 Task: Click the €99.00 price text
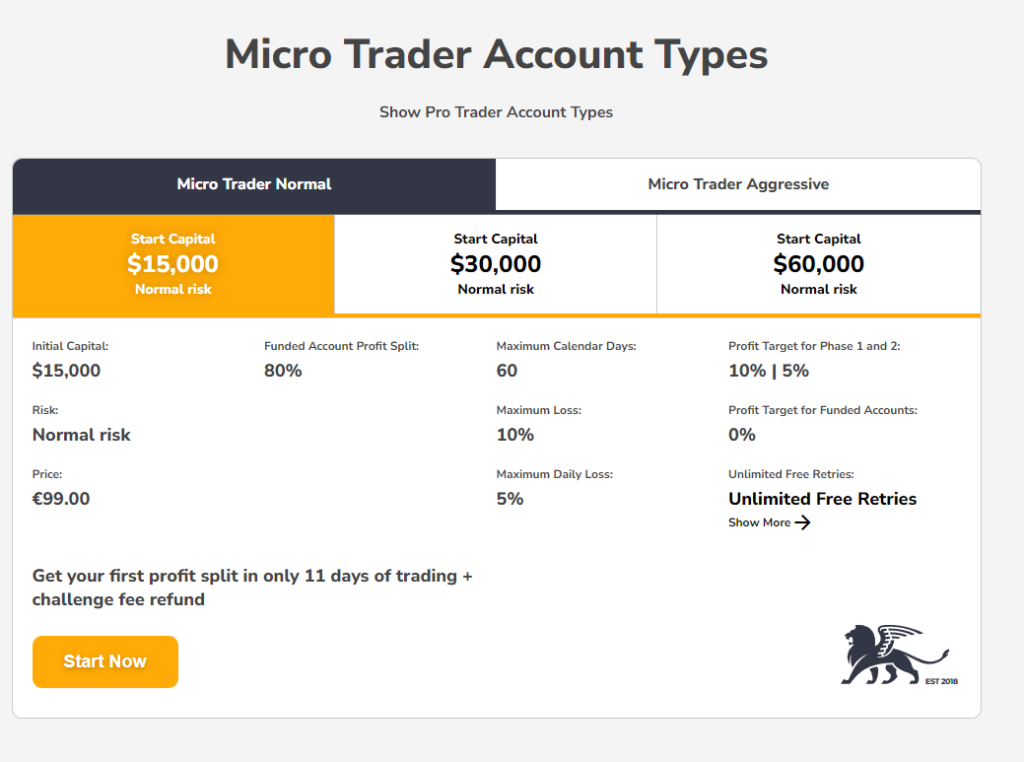(61, 498)
